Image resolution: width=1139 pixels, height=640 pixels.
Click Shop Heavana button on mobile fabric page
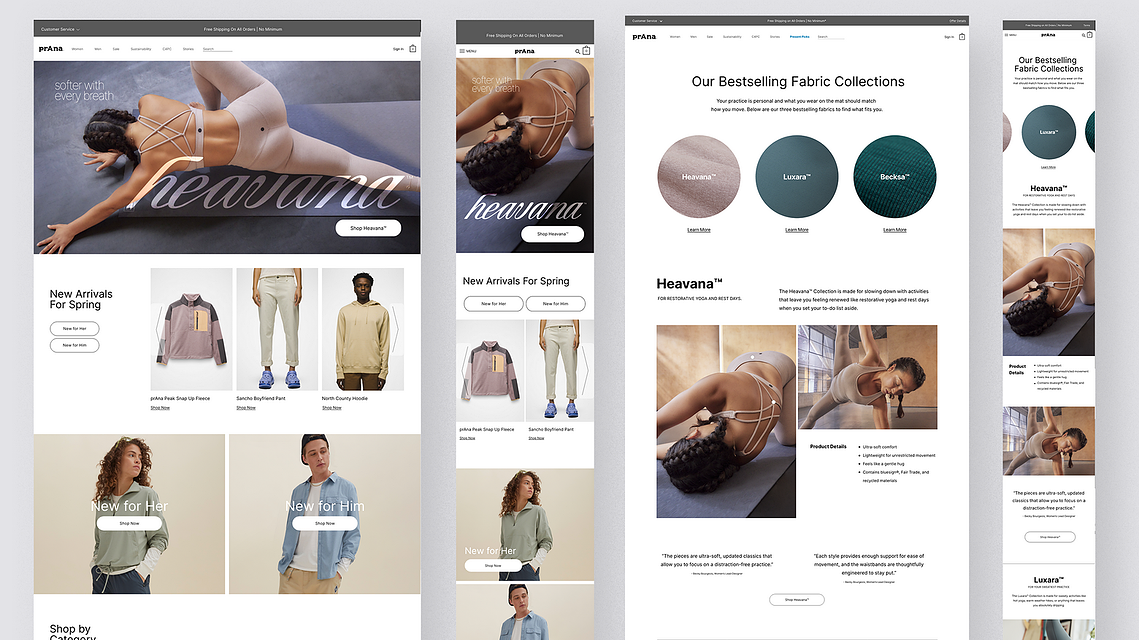pyautogui.click(x=1050, y=537)
